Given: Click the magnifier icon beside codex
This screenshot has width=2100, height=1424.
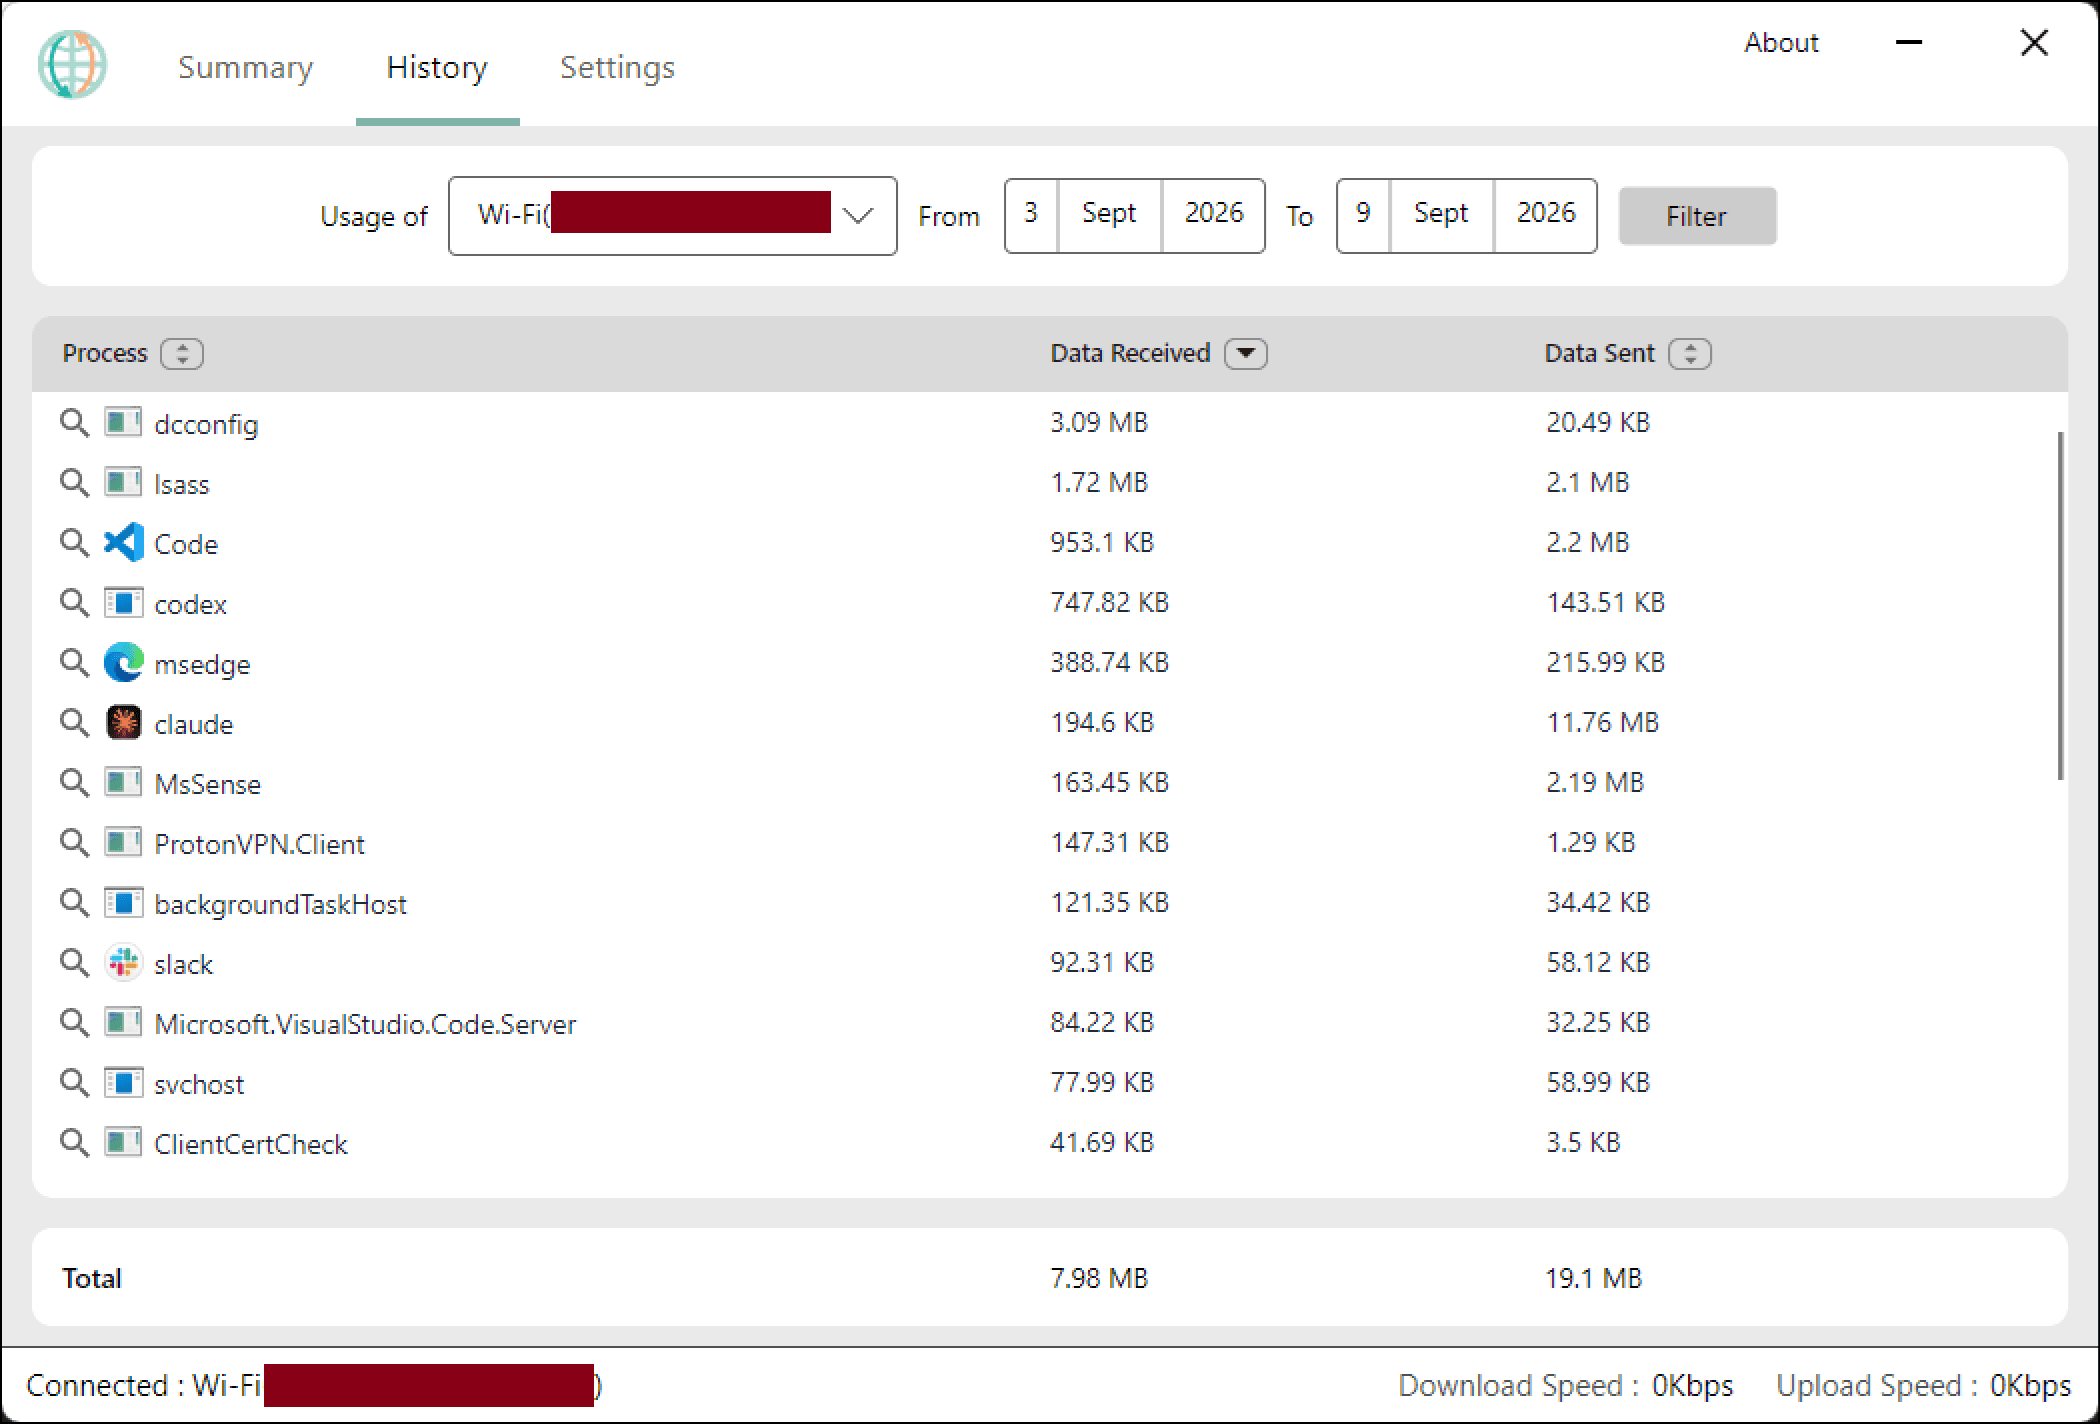Looking at the screenshot, I should tap(74, 603).
